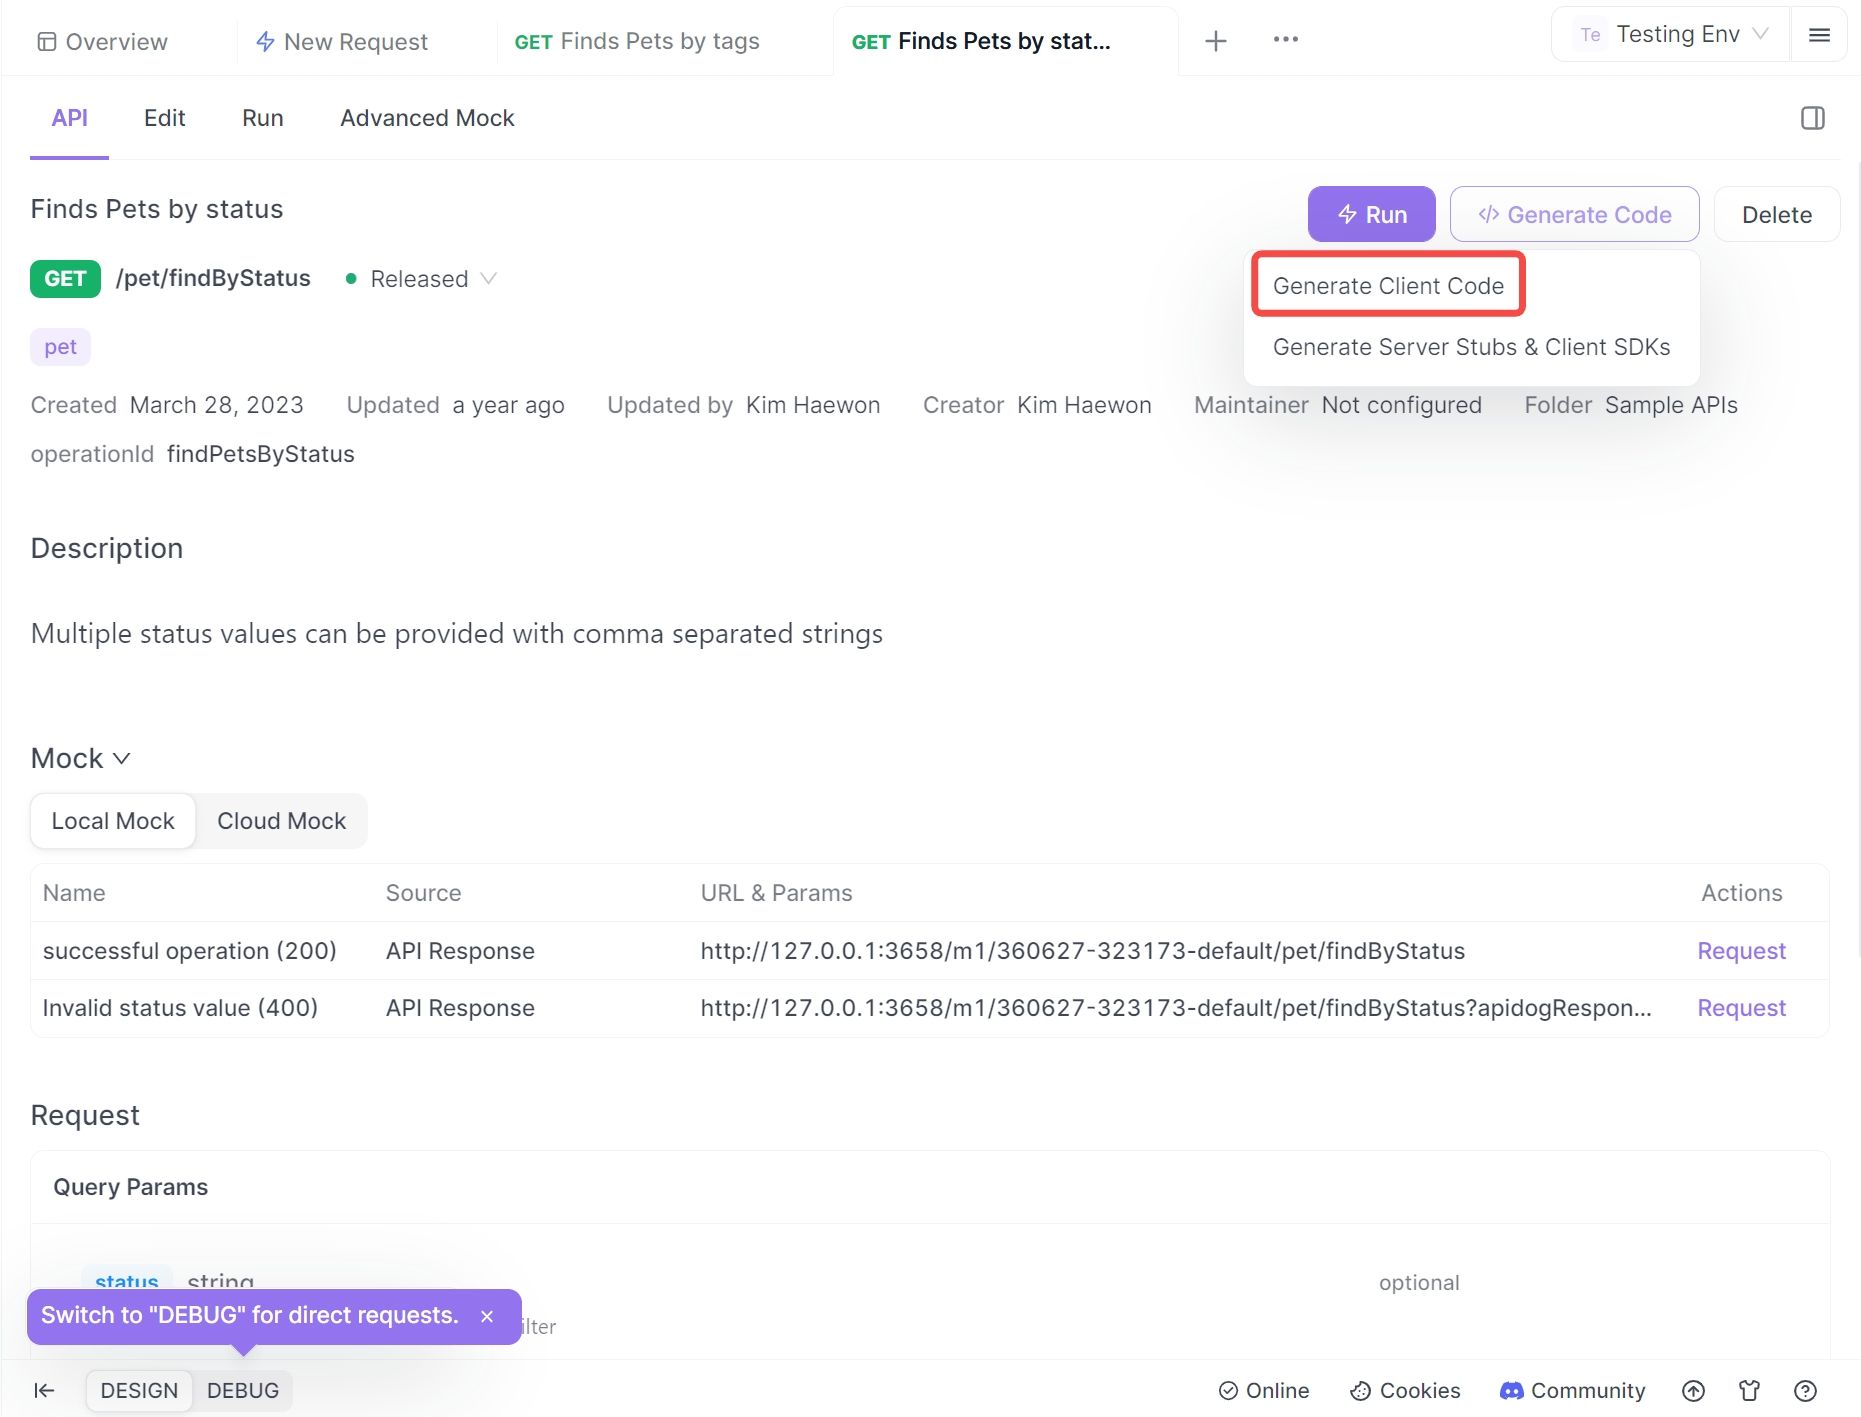Image resolution: width=1861 pixels, height=1417 pixels.
Task: Click the /pet/findByStatus path text
Action: [213, 278]
